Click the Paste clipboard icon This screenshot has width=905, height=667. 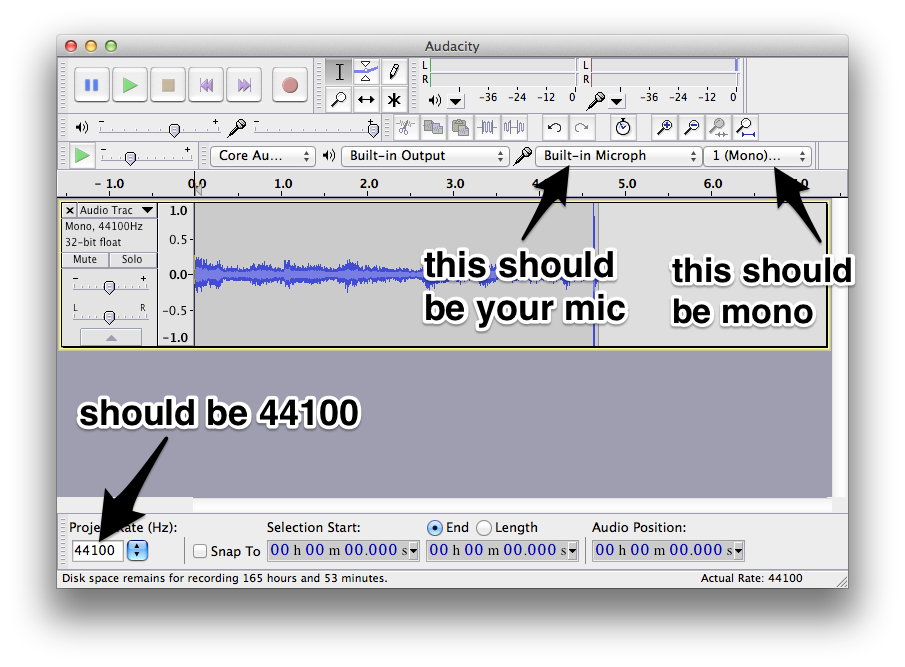click(460, 127)
